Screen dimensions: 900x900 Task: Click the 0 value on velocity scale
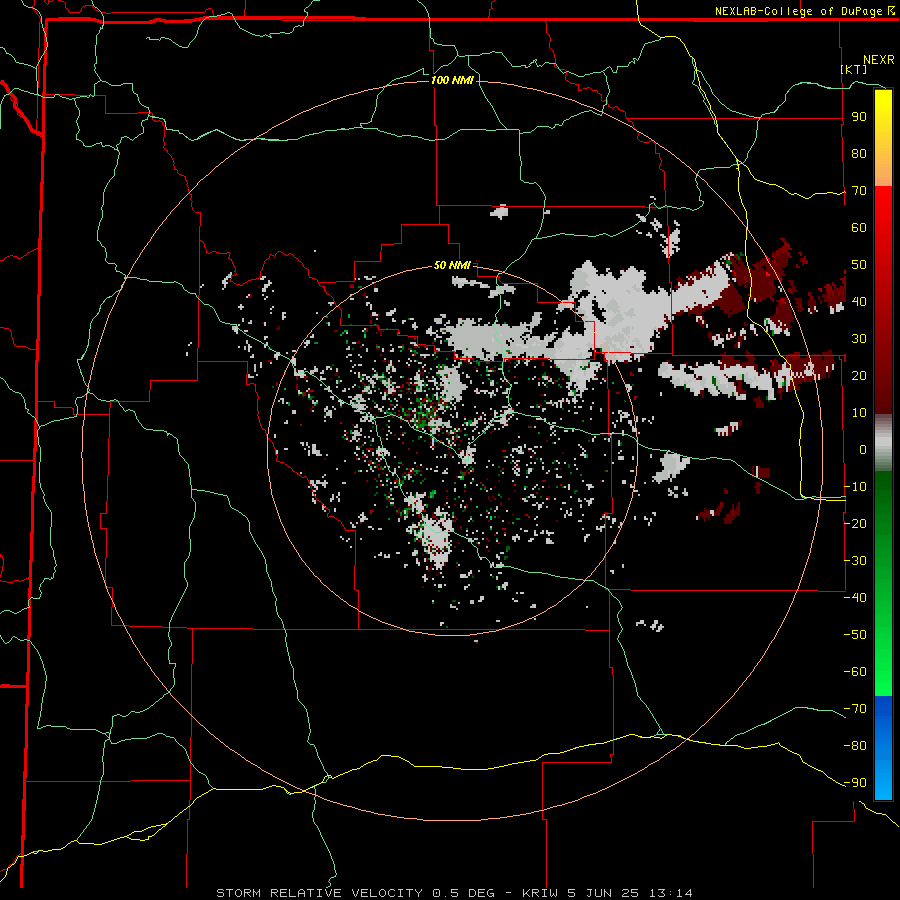point(863,449)
